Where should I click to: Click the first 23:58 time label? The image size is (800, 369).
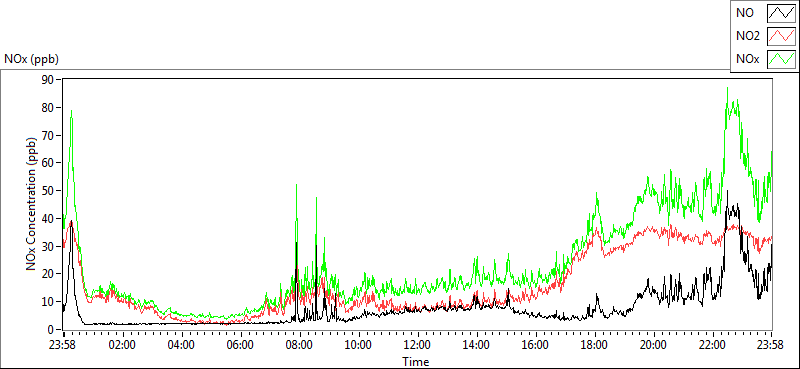(x=63, y=344)
